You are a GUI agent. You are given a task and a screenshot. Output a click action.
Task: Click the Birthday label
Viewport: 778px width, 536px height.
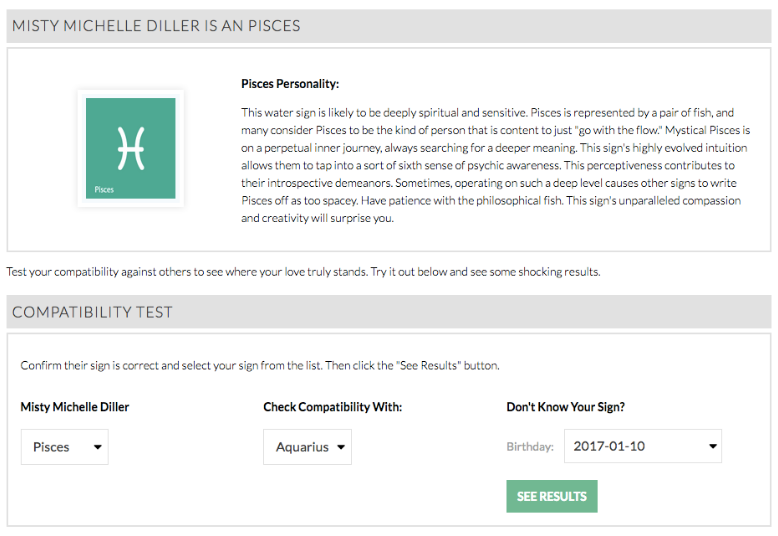coord(530,447)
